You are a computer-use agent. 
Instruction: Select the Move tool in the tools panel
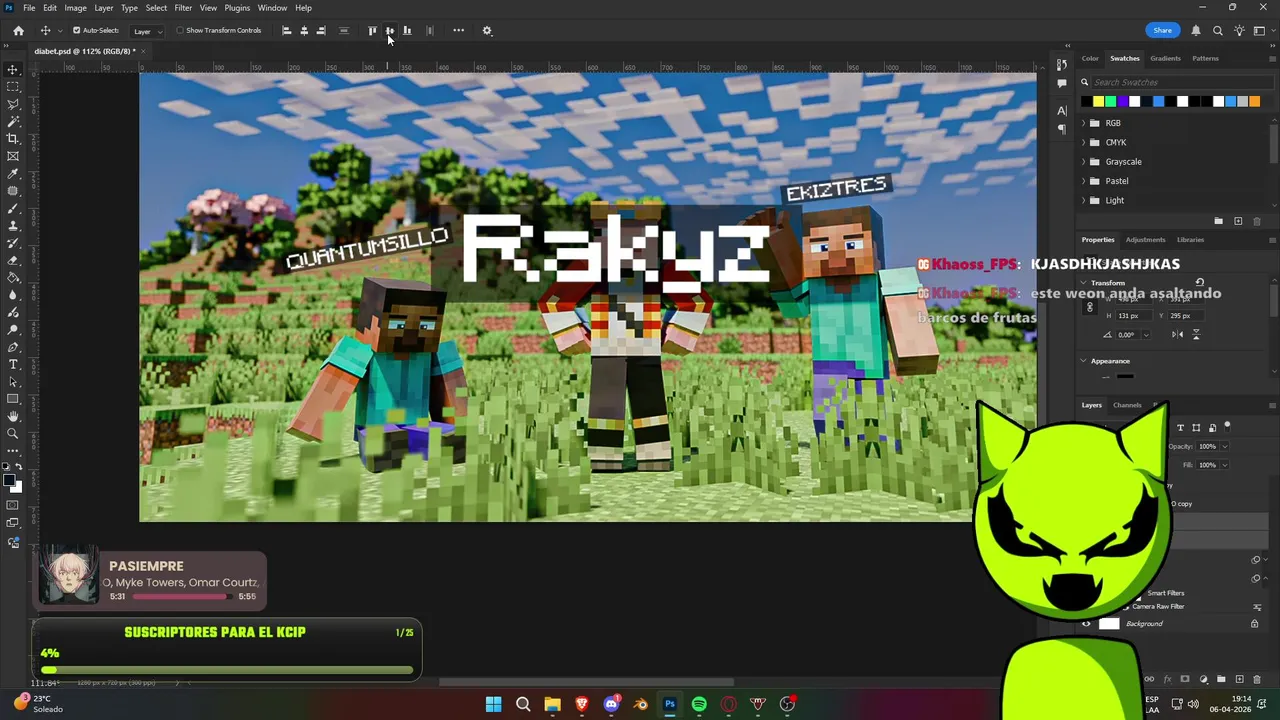click(13, 69)
